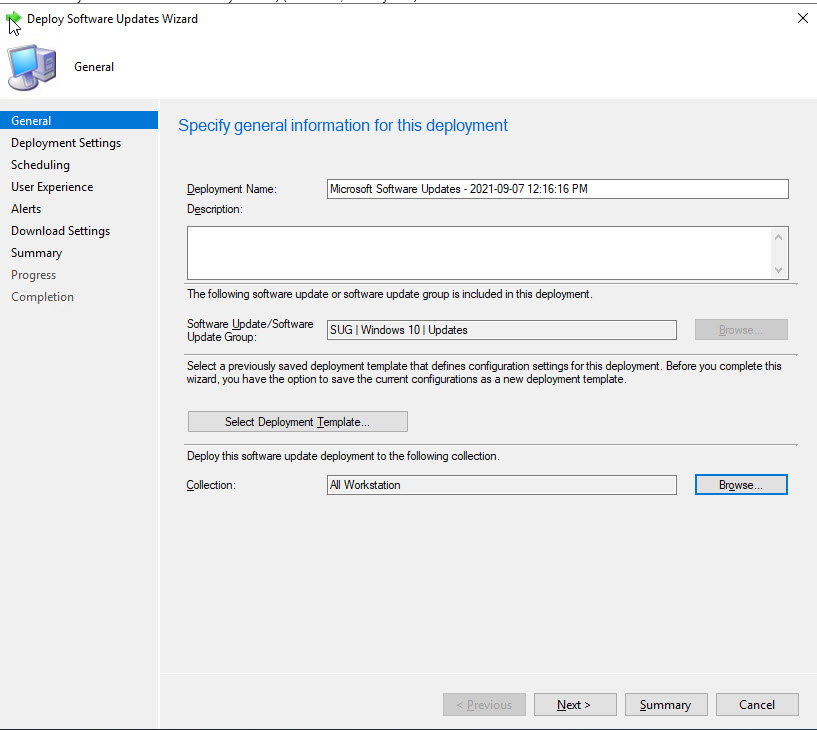Click inside the Description text box
The image size is (817, 730).
(480, 252)
